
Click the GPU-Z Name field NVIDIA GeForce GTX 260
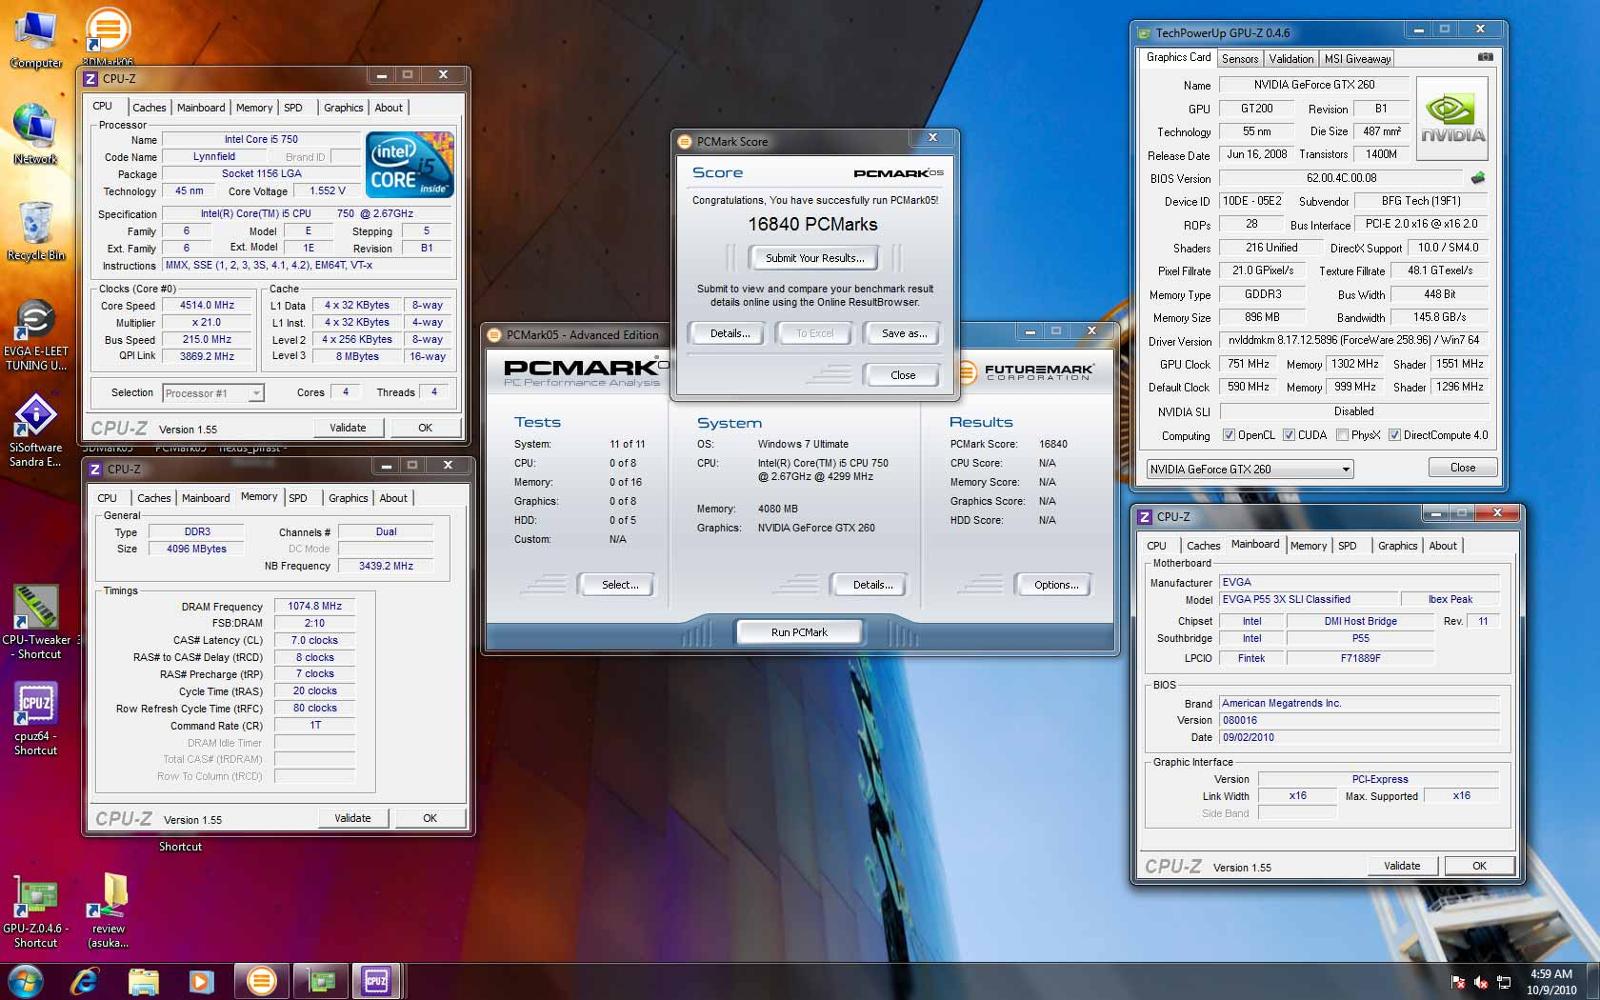tap(1314, 85)
